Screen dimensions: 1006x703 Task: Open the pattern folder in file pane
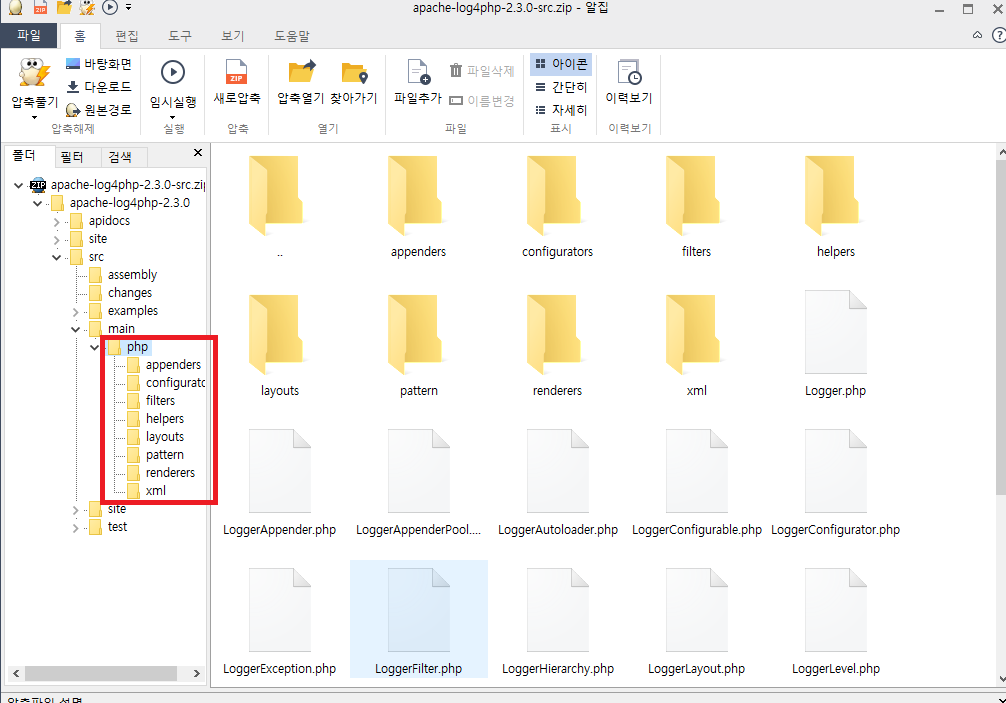click(x=418, y=346)
